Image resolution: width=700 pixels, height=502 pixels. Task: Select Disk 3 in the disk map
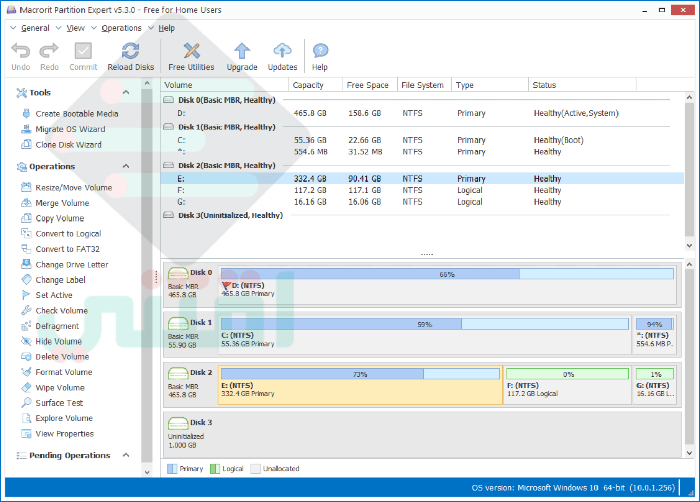coord(422,433)
